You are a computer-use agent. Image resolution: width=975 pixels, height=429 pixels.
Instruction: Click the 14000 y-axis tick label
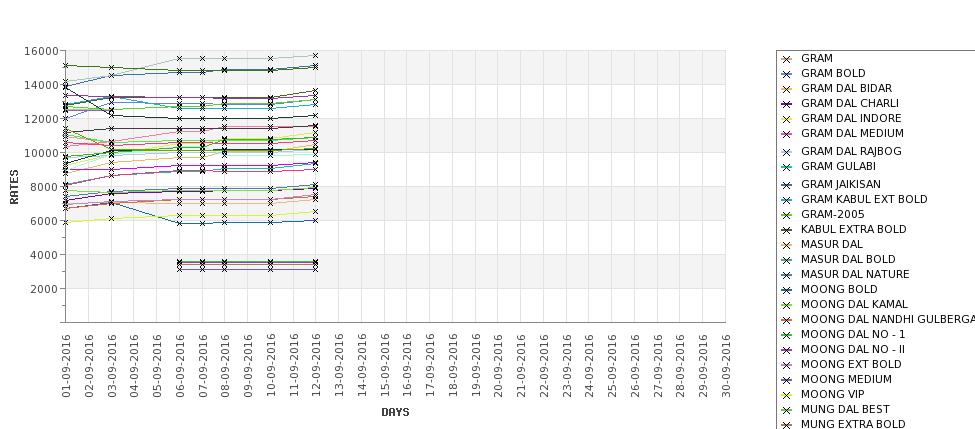(x=41, y=85)
